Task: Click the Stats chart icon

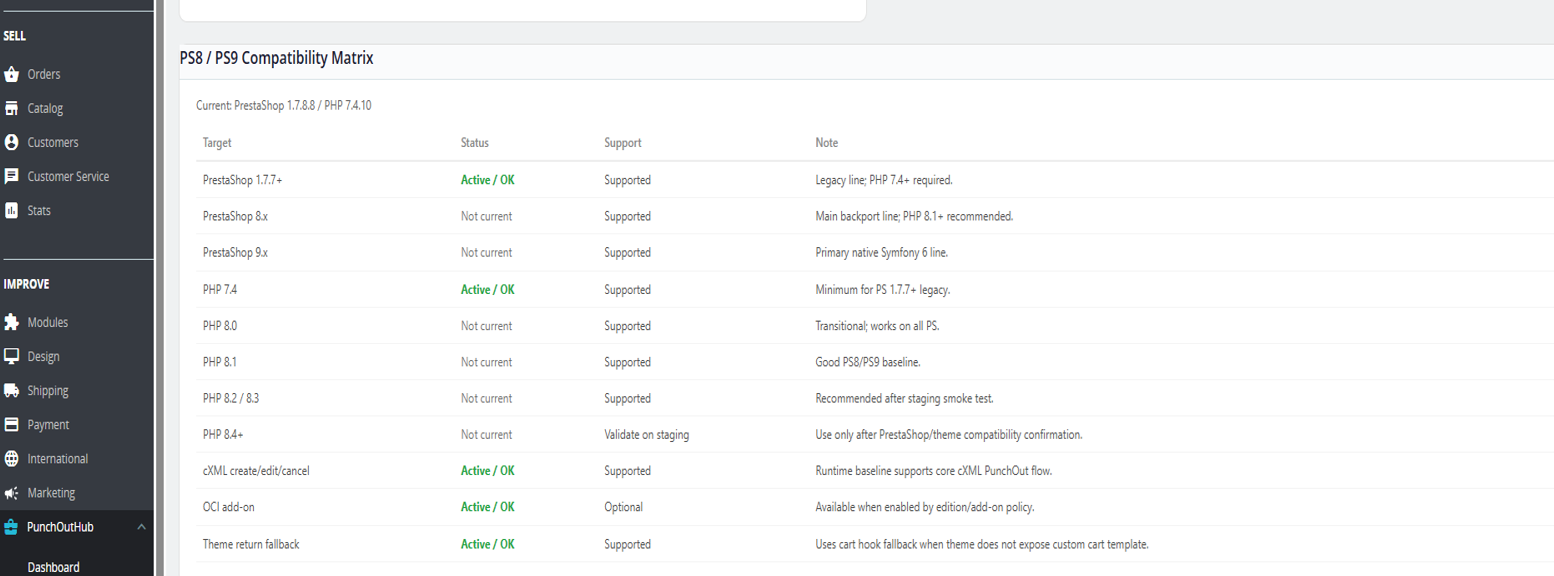Action: (12, 211)
